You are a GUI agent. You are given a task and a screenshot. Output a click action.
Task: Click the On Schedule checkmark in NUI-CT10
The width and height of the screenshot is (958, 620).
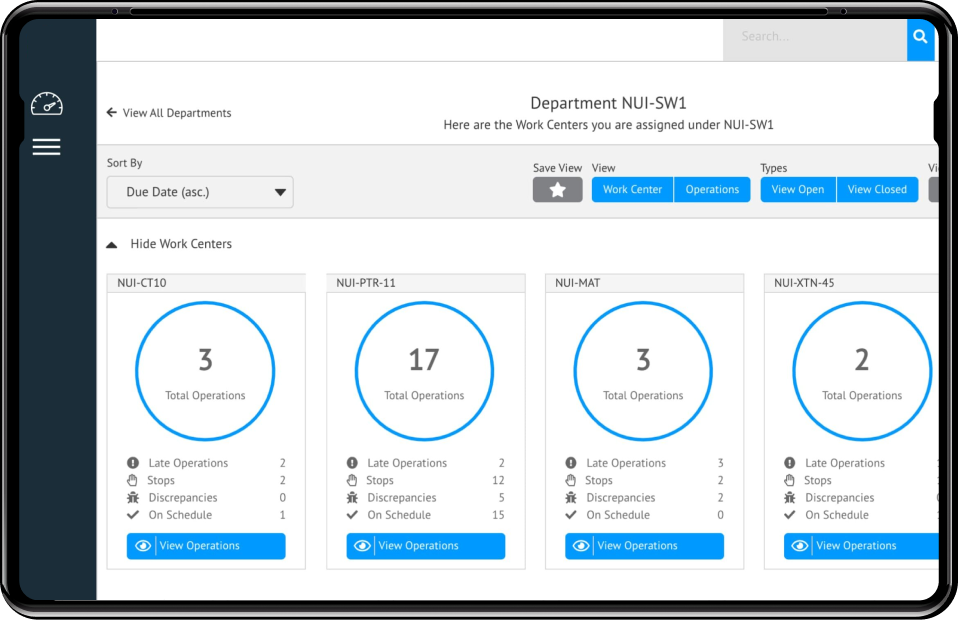pos(133,515)
